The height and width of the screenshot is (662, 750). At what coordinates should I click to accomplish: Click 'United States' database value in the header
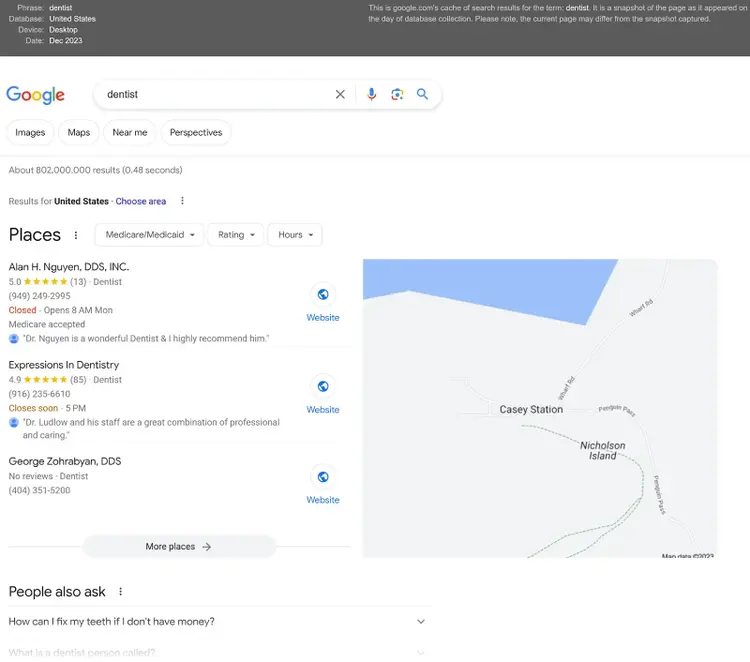click(x=72, y=19)
